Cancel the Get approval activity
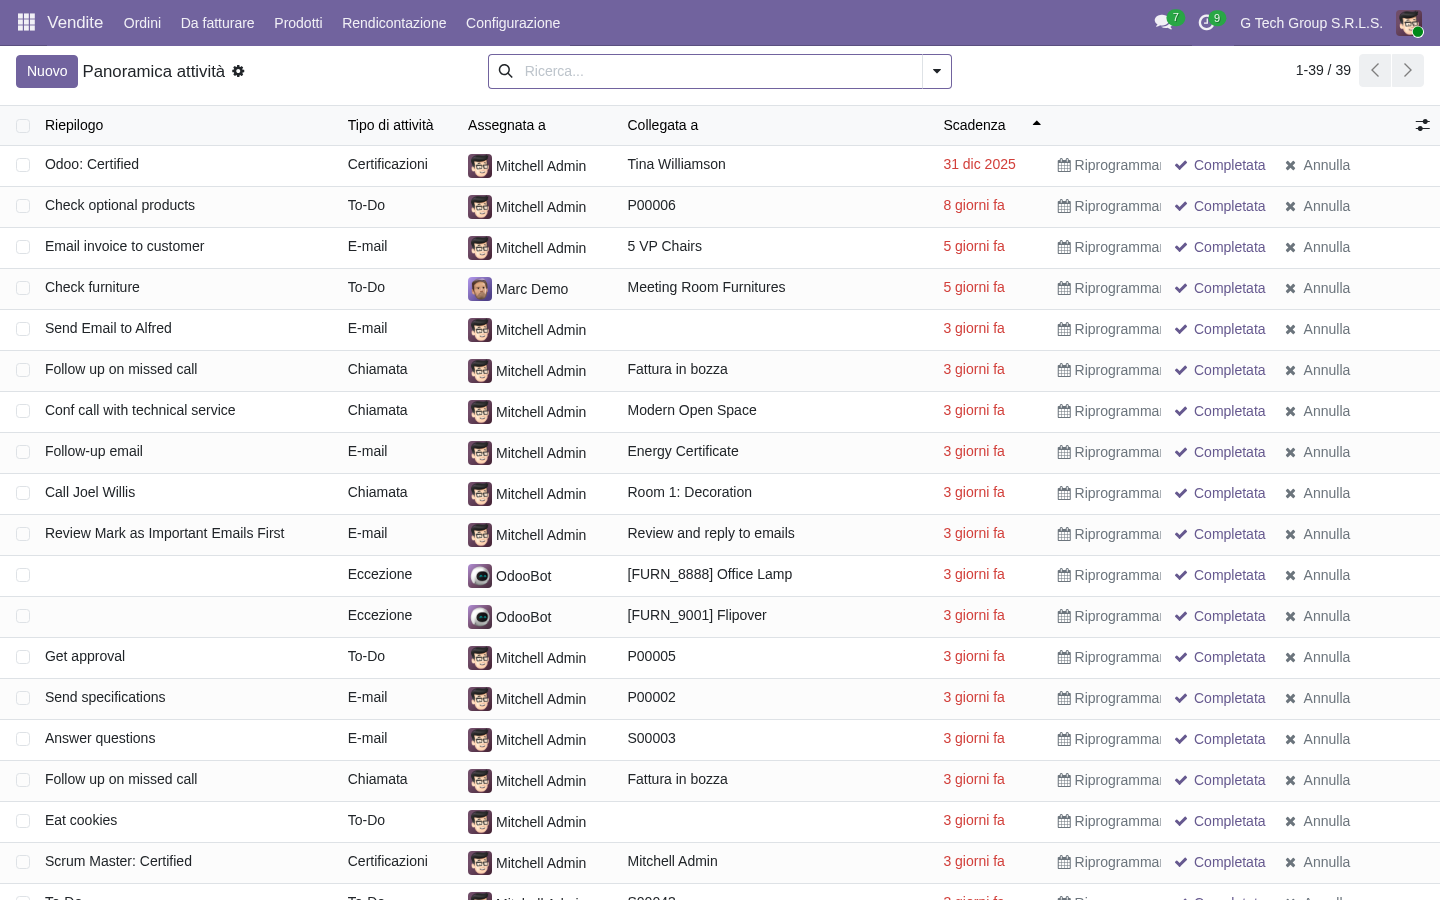Image resolution: width=1440 pixels, height=900 pixels. coord(1317,657)
